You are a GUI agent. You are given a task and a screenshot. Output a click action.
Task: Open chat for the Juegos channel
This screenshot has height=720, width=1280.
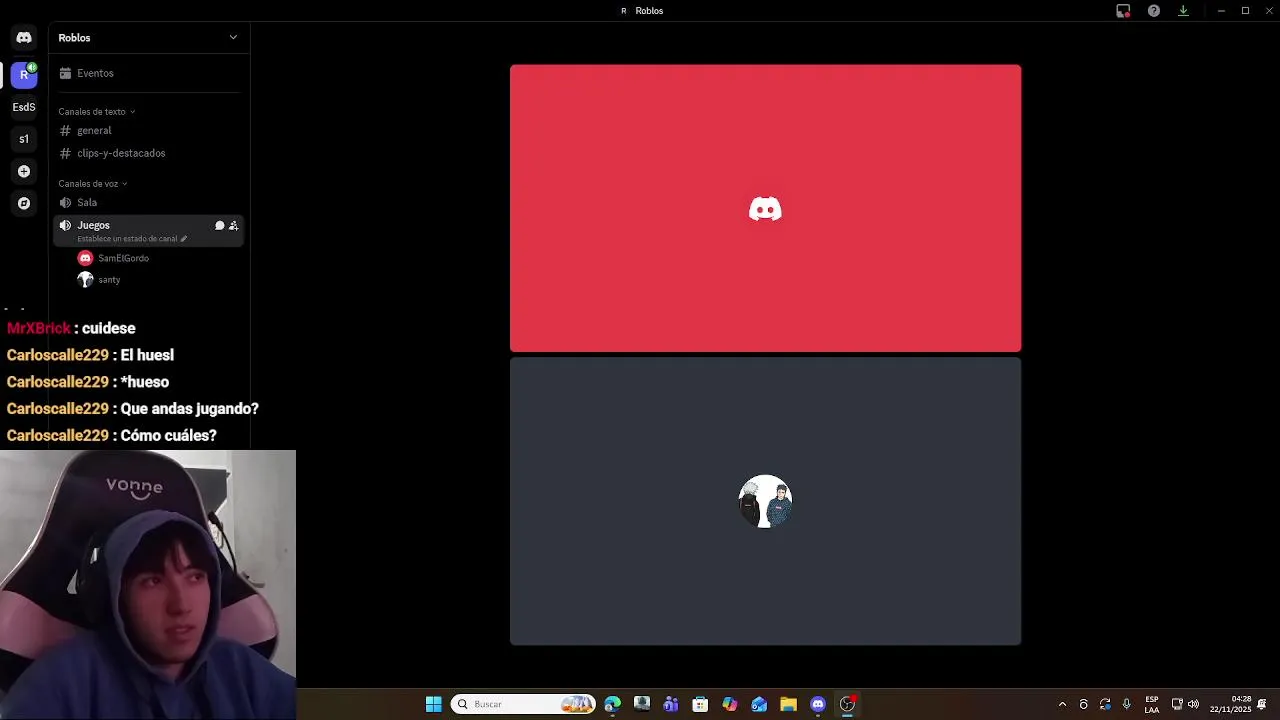point(220,226)
